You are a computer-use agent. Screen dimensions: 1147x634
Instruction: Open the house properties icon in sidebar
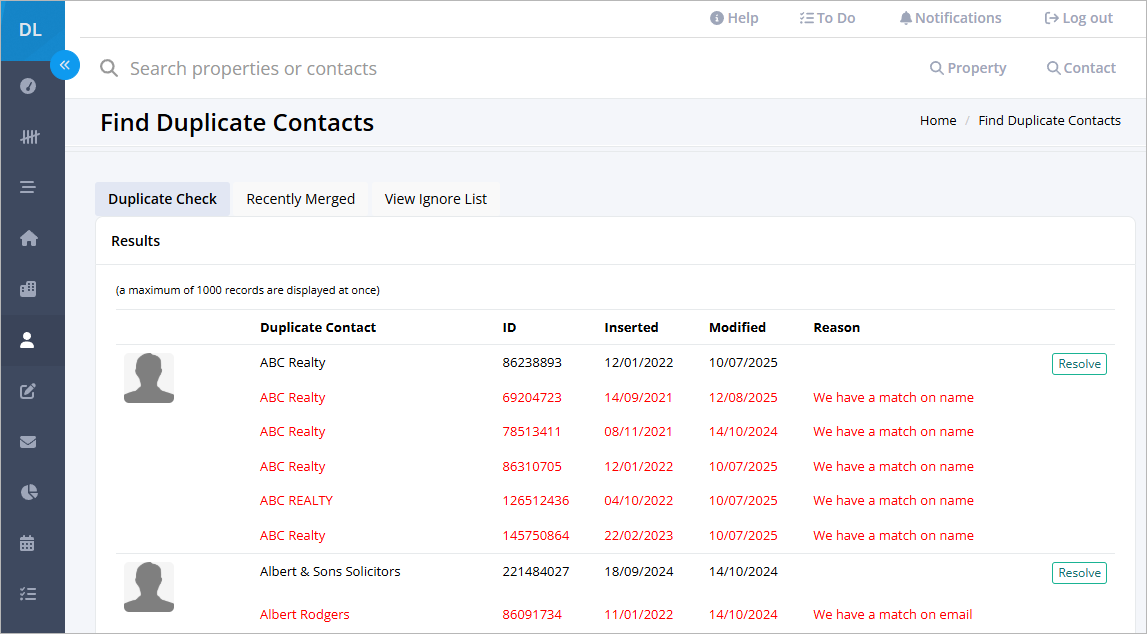(29, 238)
